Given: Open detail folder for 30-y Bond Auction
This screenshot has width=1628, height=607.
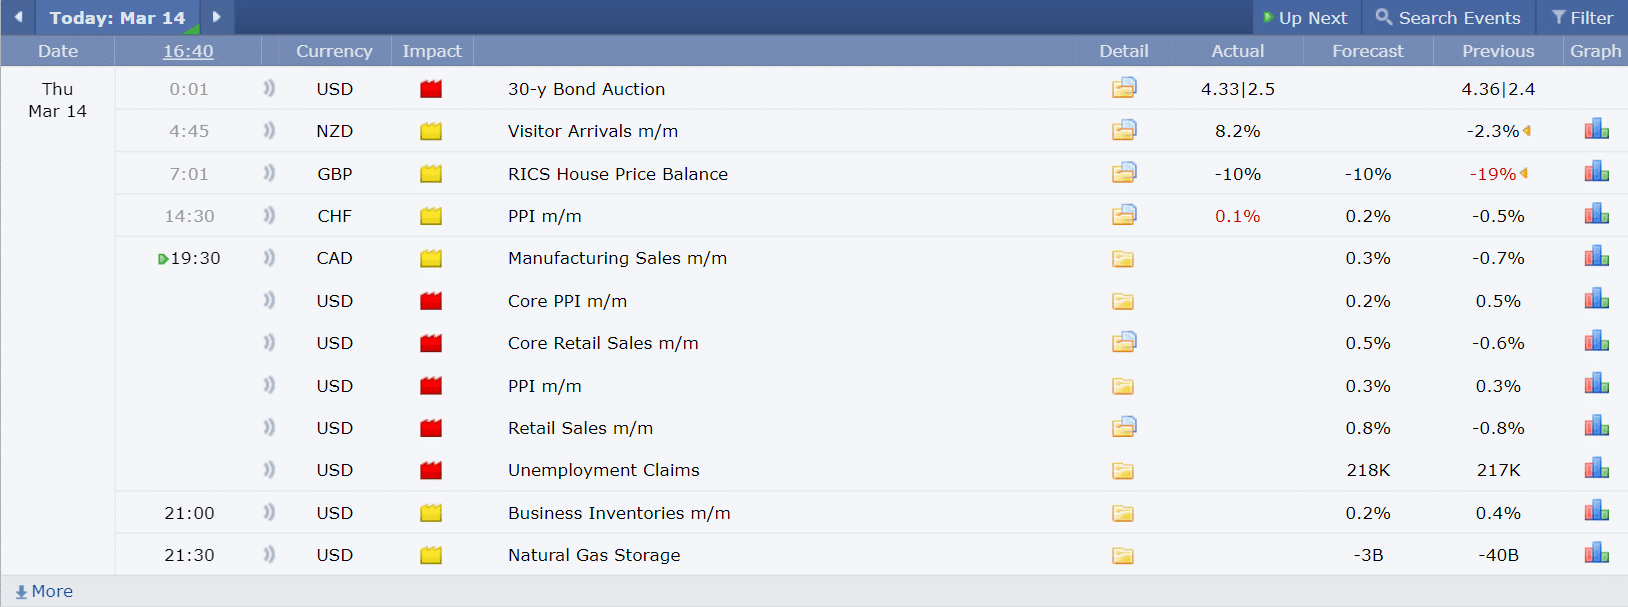Looking at the screenshot, I should [1123, 88].
